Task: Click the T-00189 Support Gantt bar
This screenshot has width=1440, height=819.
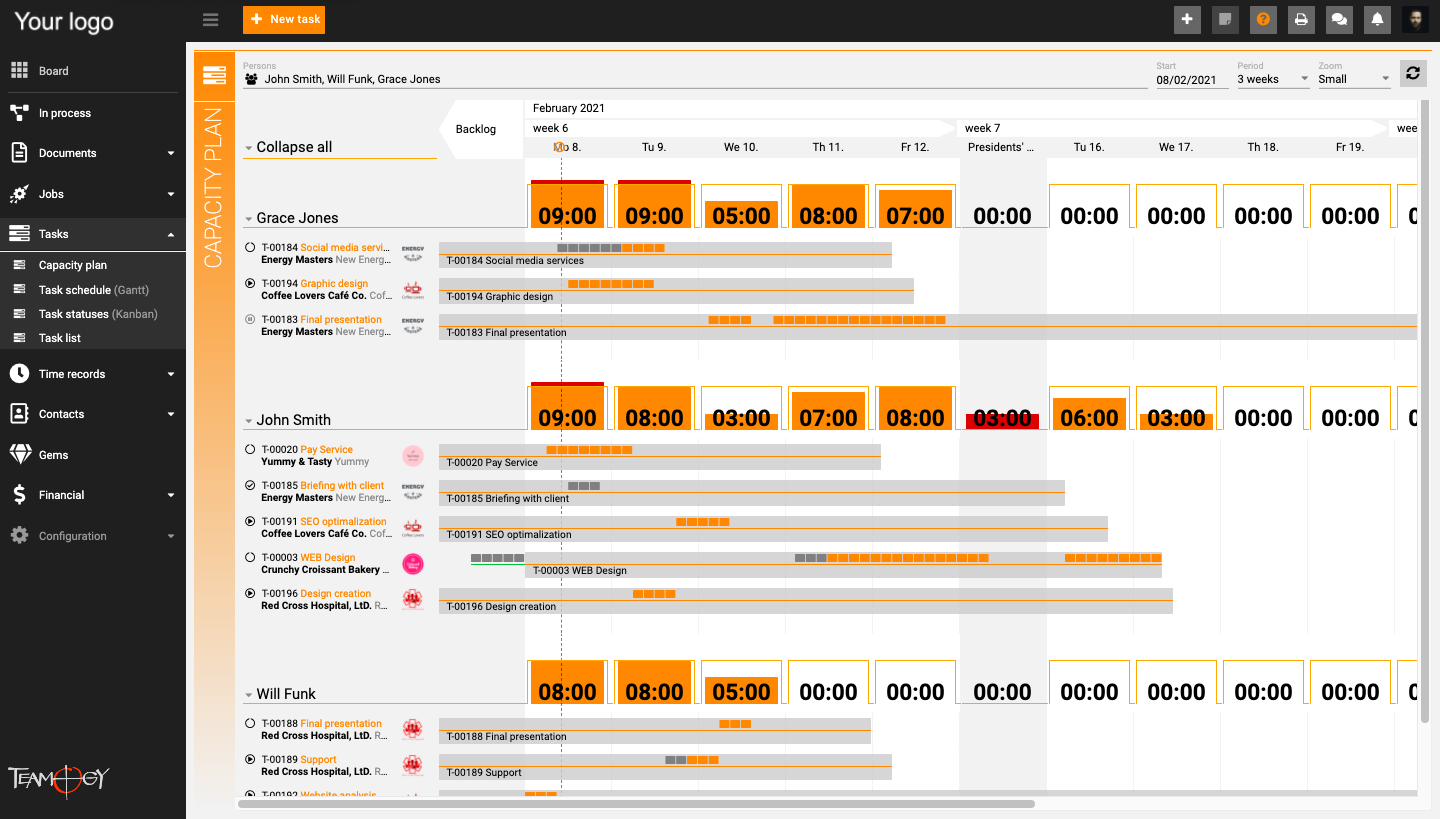Action: [x=665, y=767]
